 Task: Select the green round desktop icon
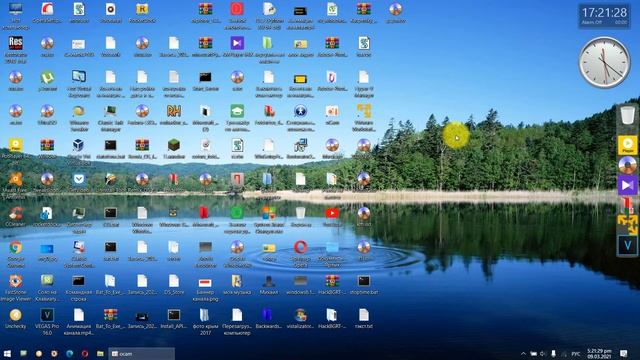(237, 213)
